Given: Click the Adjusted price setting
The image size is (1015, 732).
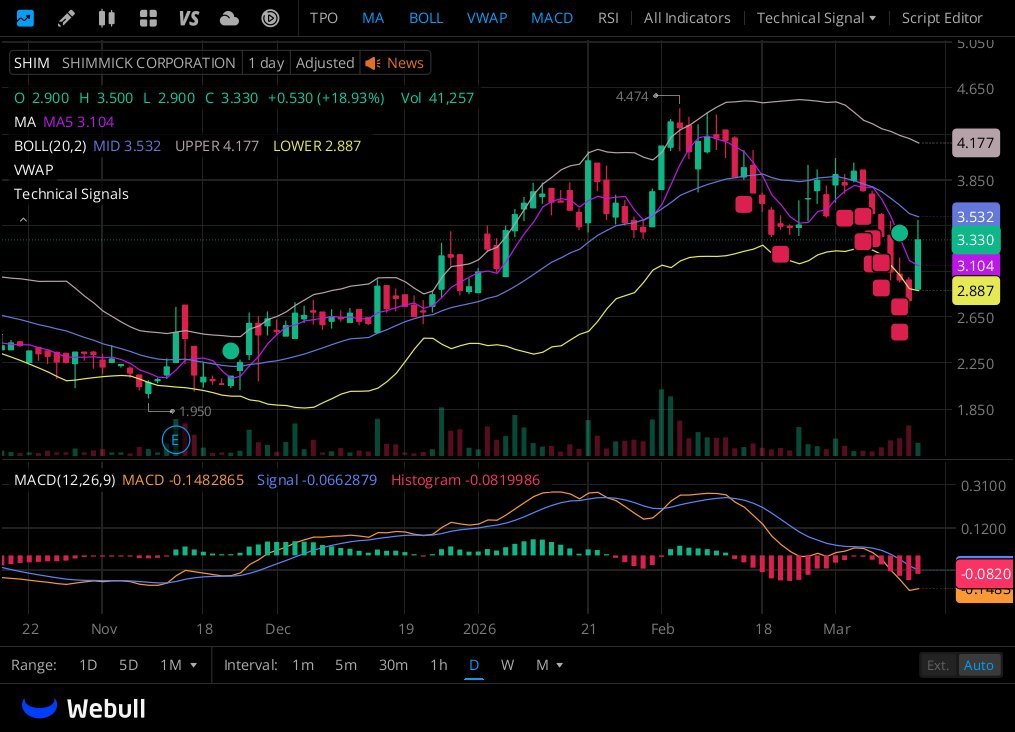Looking at the screenshot, I should [x=325, y=63].
